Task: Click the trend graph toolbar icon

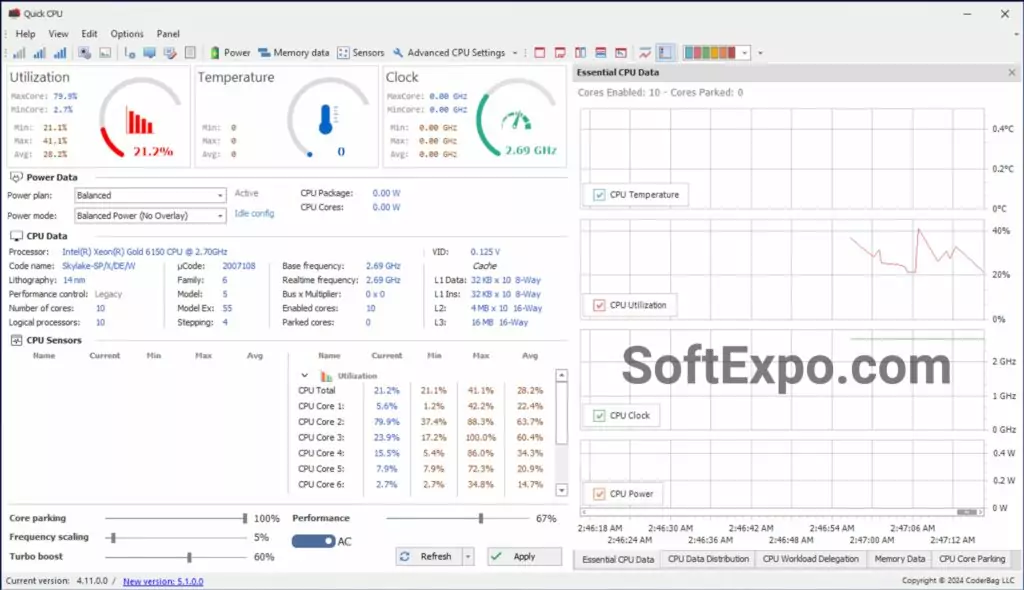Action: pos(644,51)
